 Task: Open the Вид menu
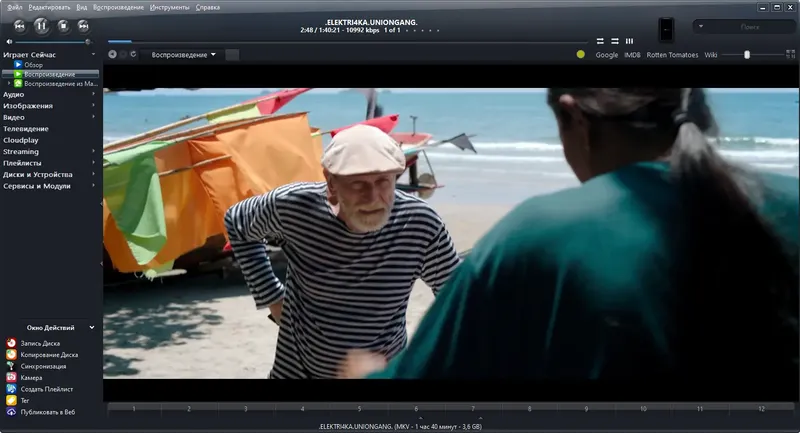coord(82,8)
